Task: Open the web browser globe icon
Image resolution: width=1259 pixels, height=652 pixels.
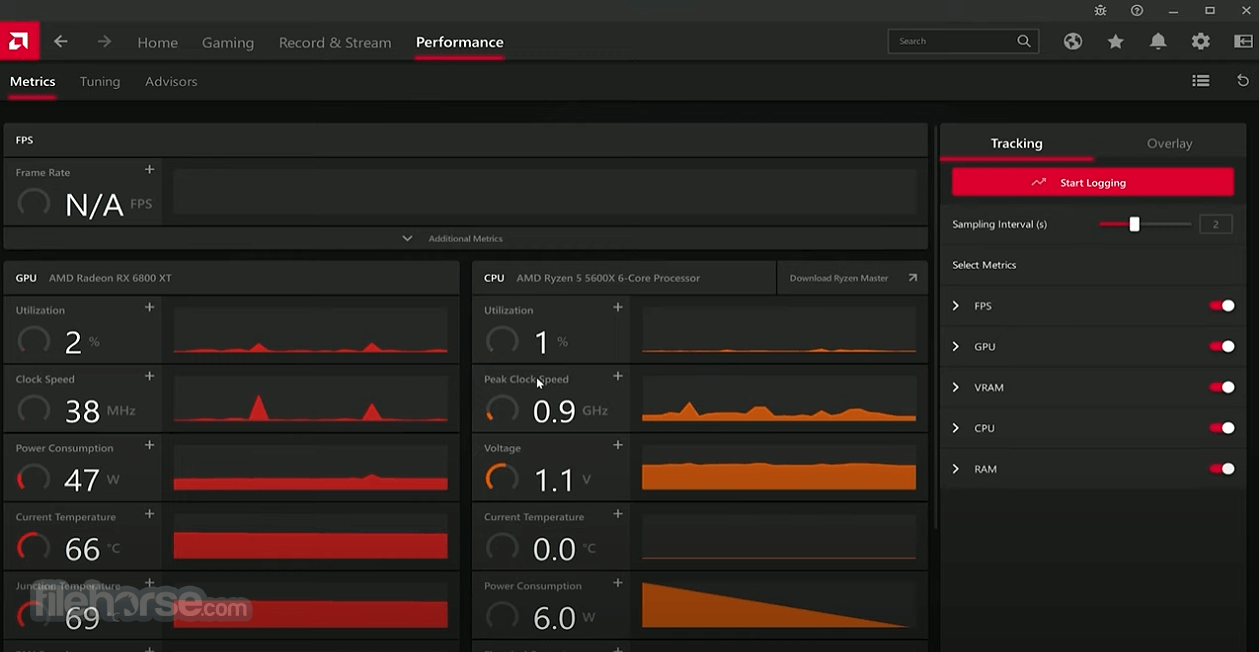Action: click(1073, 42)
